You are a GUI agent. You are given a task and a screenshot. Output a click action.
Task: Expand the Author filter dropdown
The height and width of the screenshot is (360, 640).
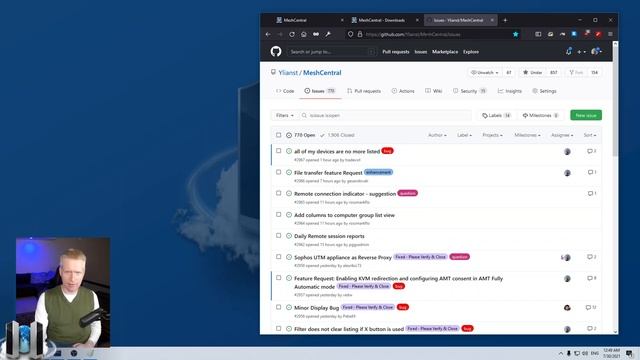coord(437,135)
